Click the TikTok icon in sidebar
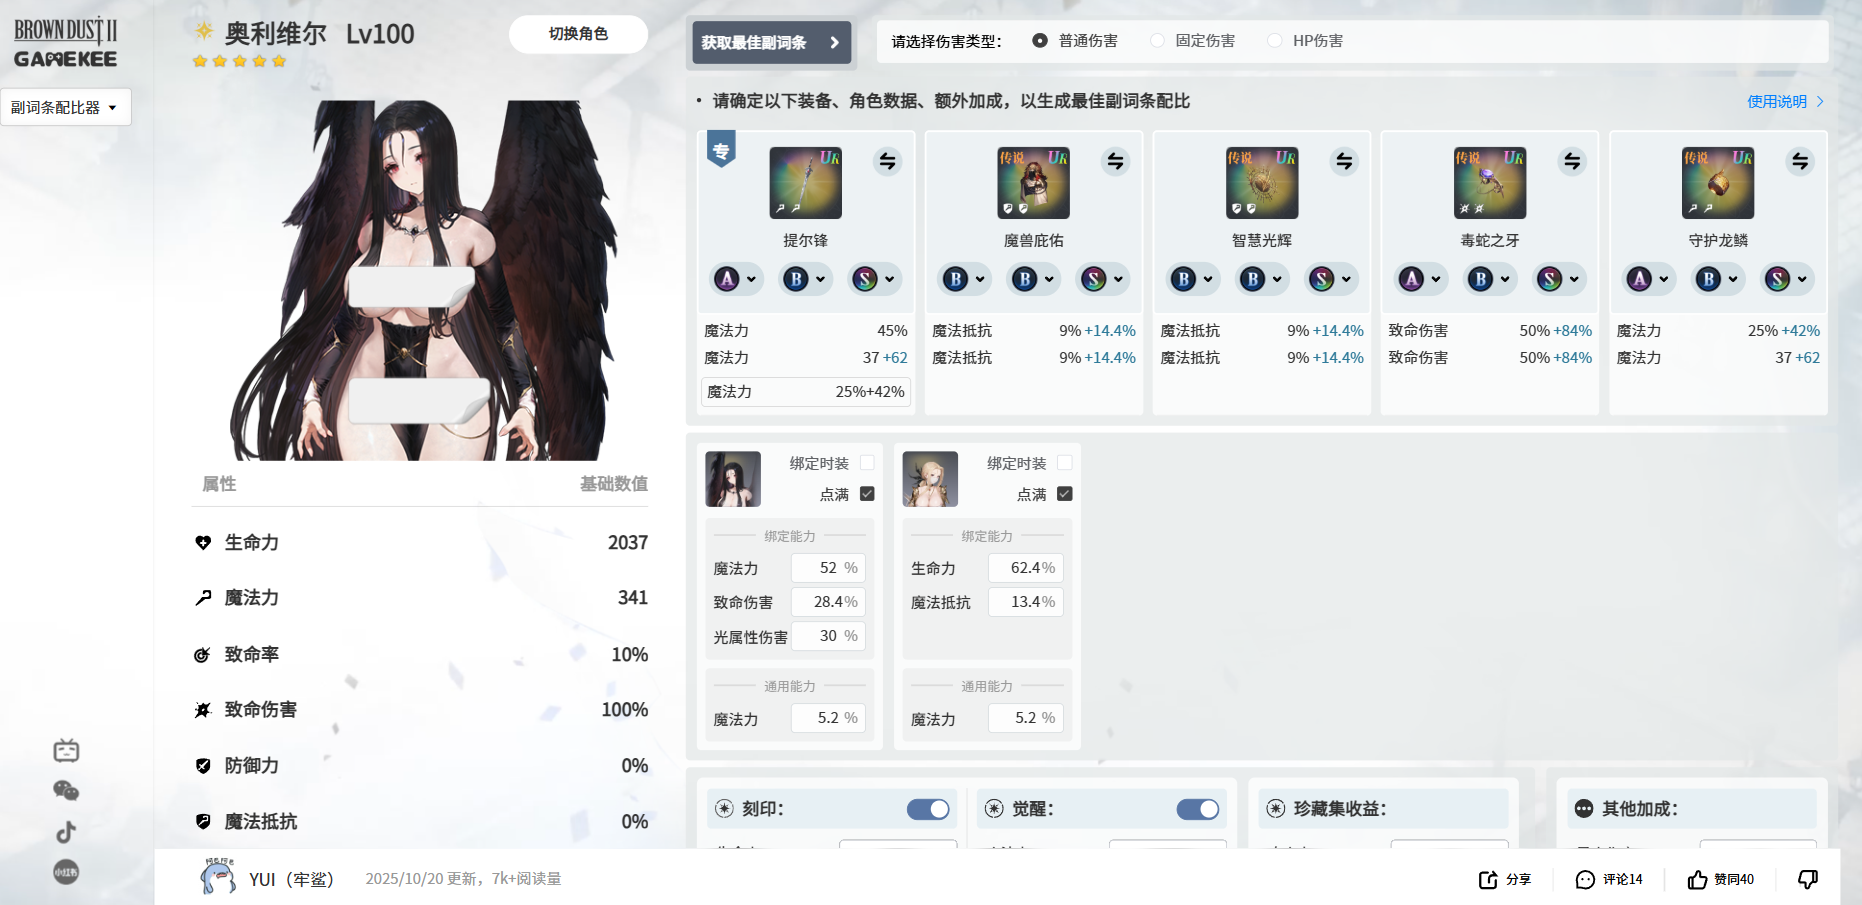1862x905 pixels. pyautogui.click(x=66, y=832)
